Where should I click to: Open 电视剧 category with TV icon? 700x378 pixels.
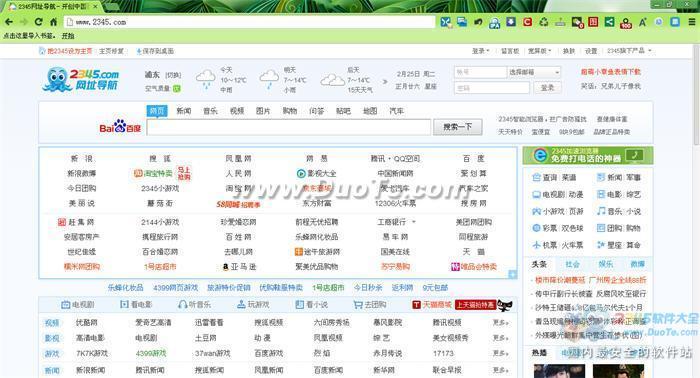coord(78,304)
